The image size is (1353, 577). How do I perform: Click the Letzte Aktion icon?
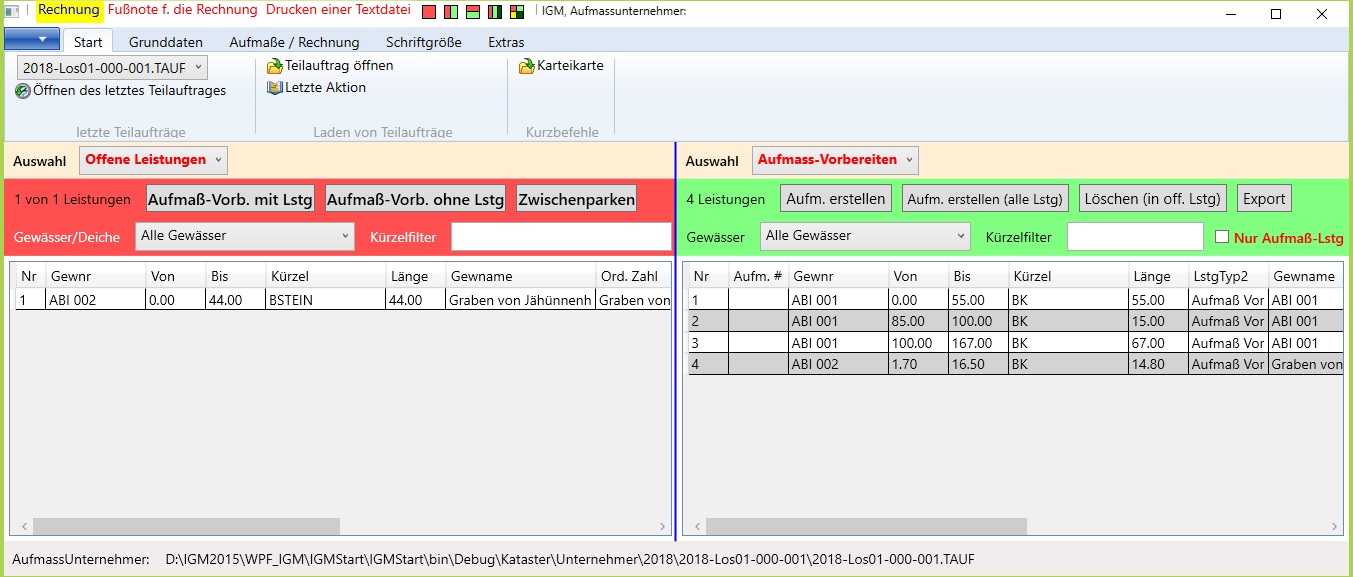(x=275, y=88)
